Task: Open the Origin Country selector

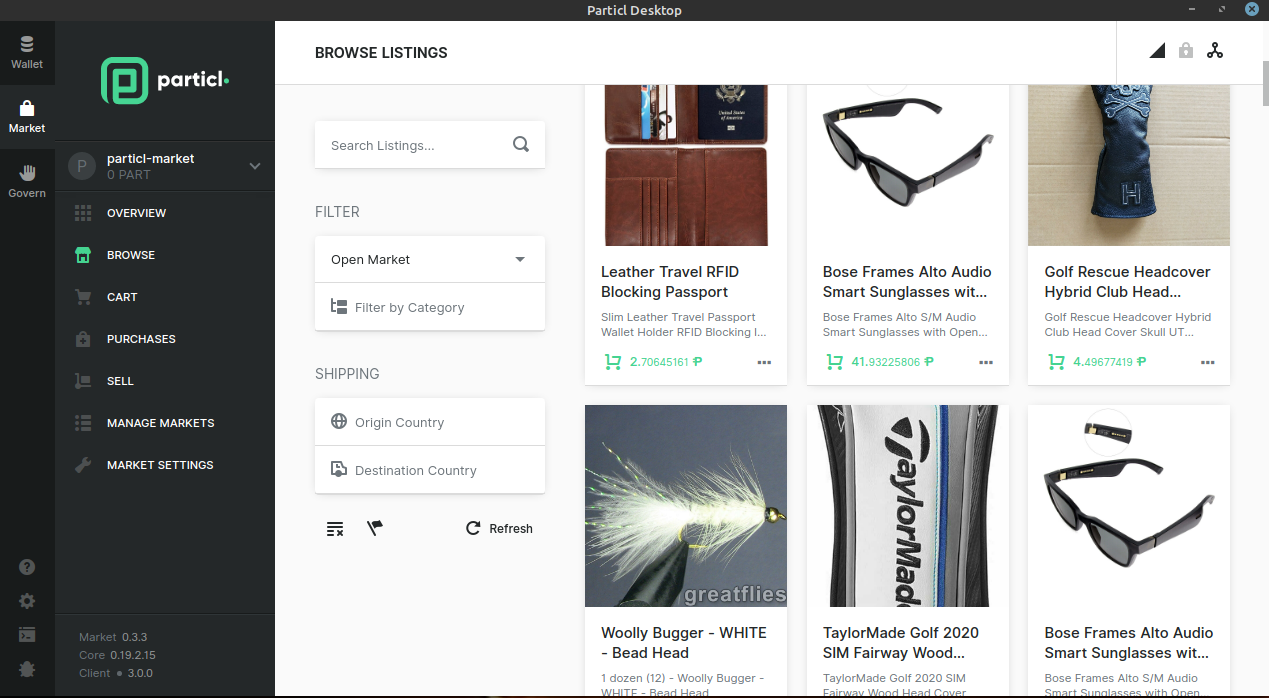Action: (x=430, y=422)
